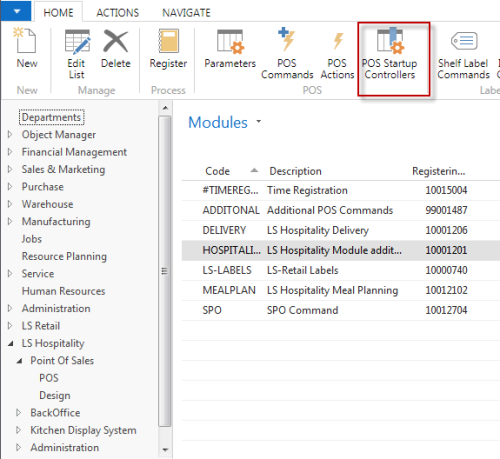500x459 pixels.
Task: Click navigation pane scrollbar up arrow
Action: (x=165, y=108)
